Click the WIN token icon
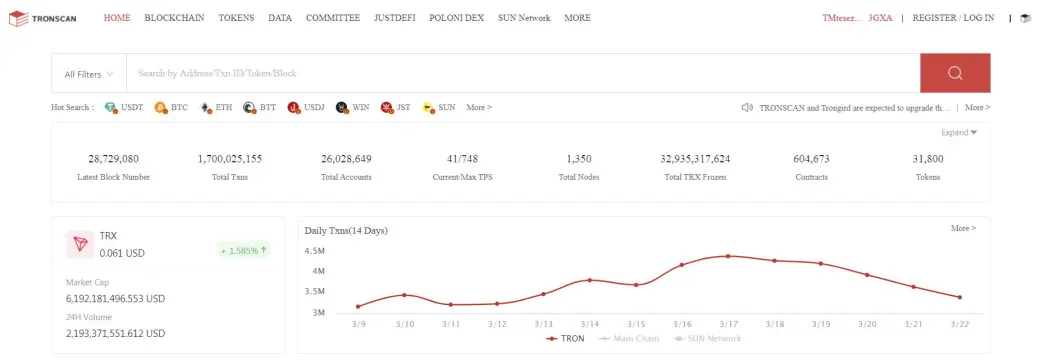 tap(342, 107)
